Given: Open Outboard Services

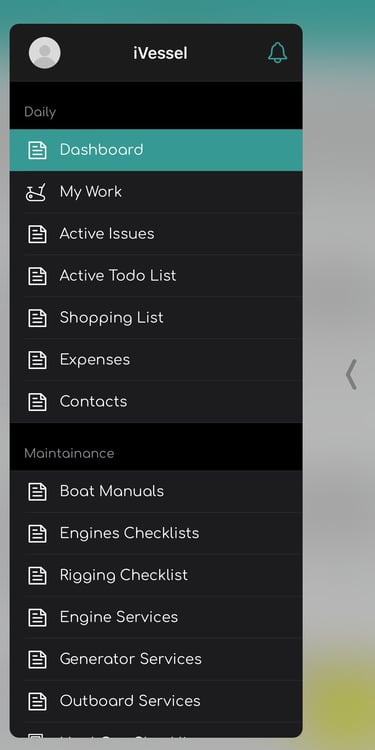Looking at the screenshot, I should pyautogui.click(x=156, y=701).
